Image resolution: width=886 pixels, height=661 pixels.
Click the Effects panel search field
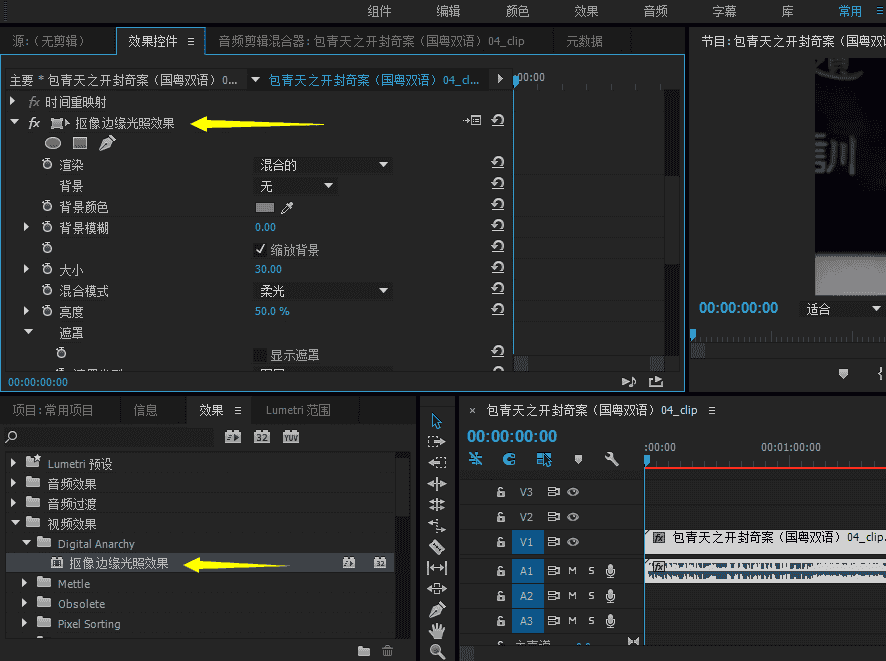click(100, 438)
